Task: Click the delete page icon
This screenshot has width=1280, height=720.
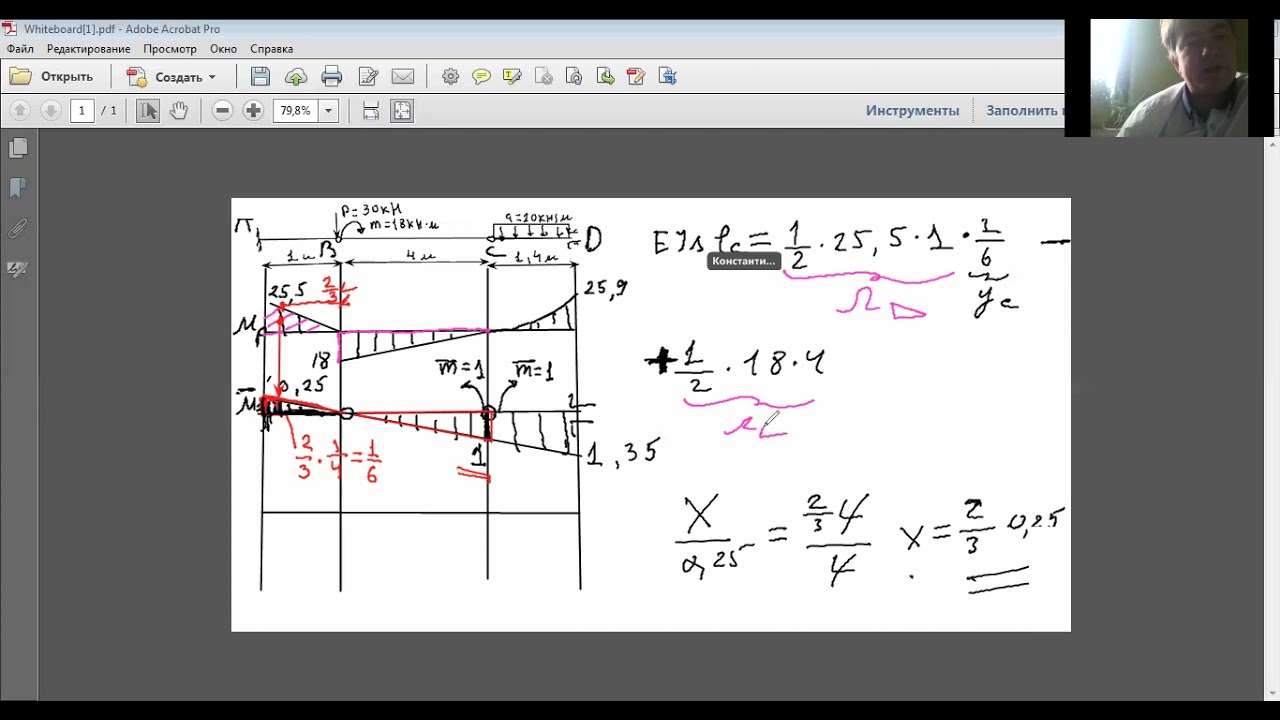Action: pyautogui.click(x=544, y=77)
